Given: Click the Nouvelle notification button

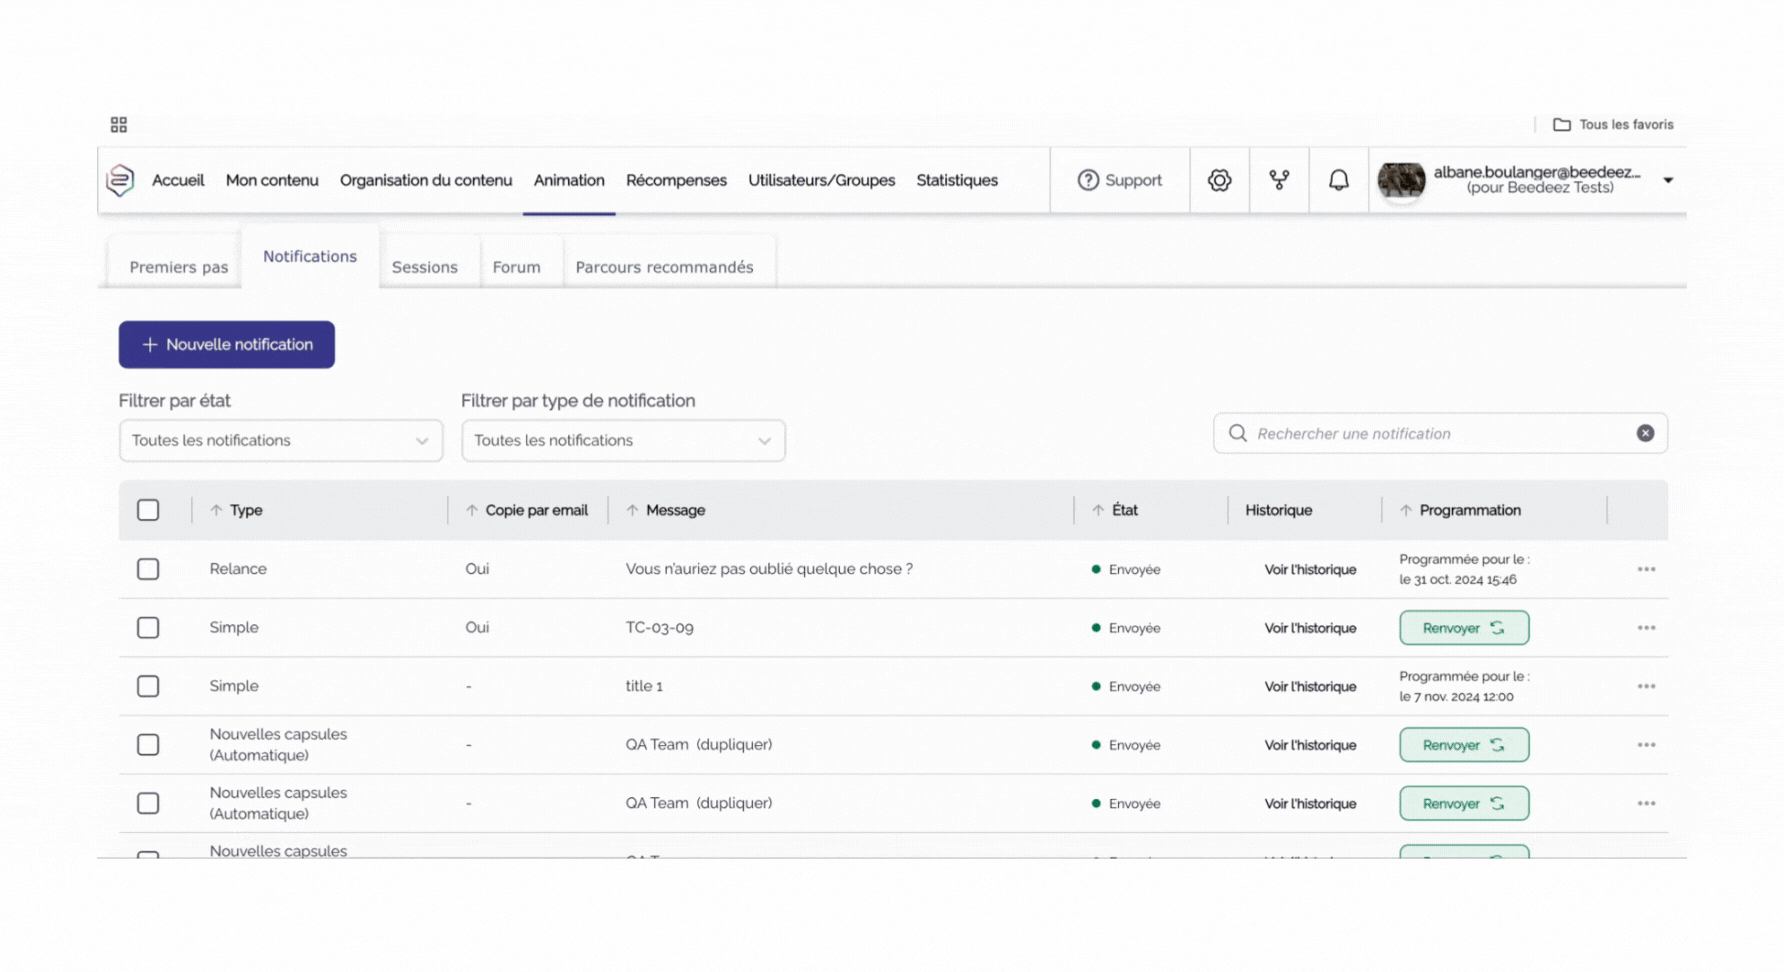Looking at the screenshot, I should 227,345.
